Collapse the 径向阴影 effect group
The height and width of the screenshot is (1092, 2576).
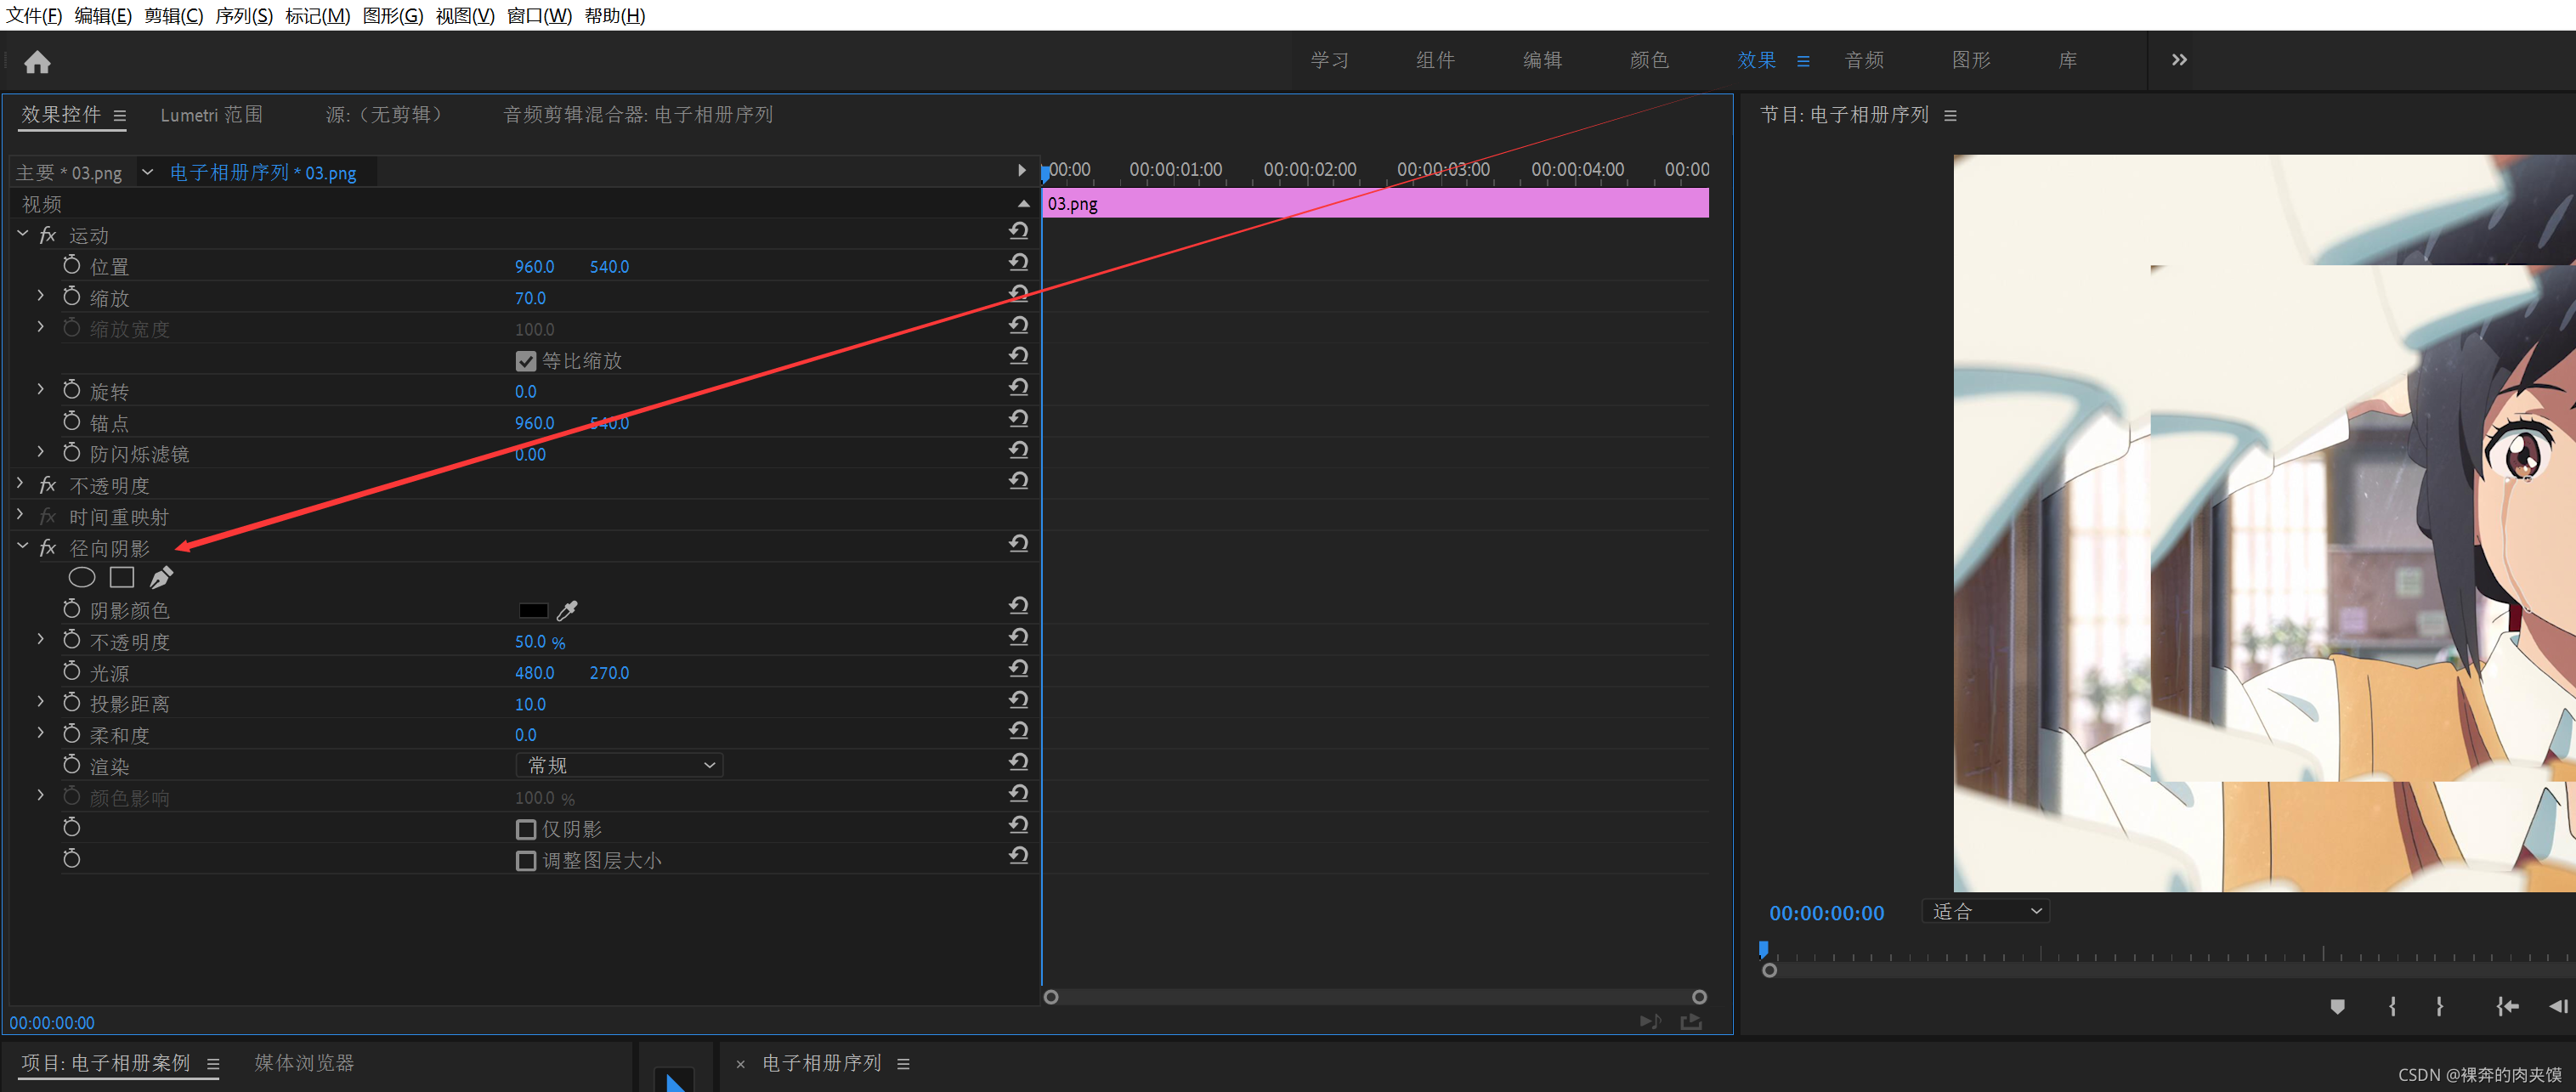coord(22,547)
